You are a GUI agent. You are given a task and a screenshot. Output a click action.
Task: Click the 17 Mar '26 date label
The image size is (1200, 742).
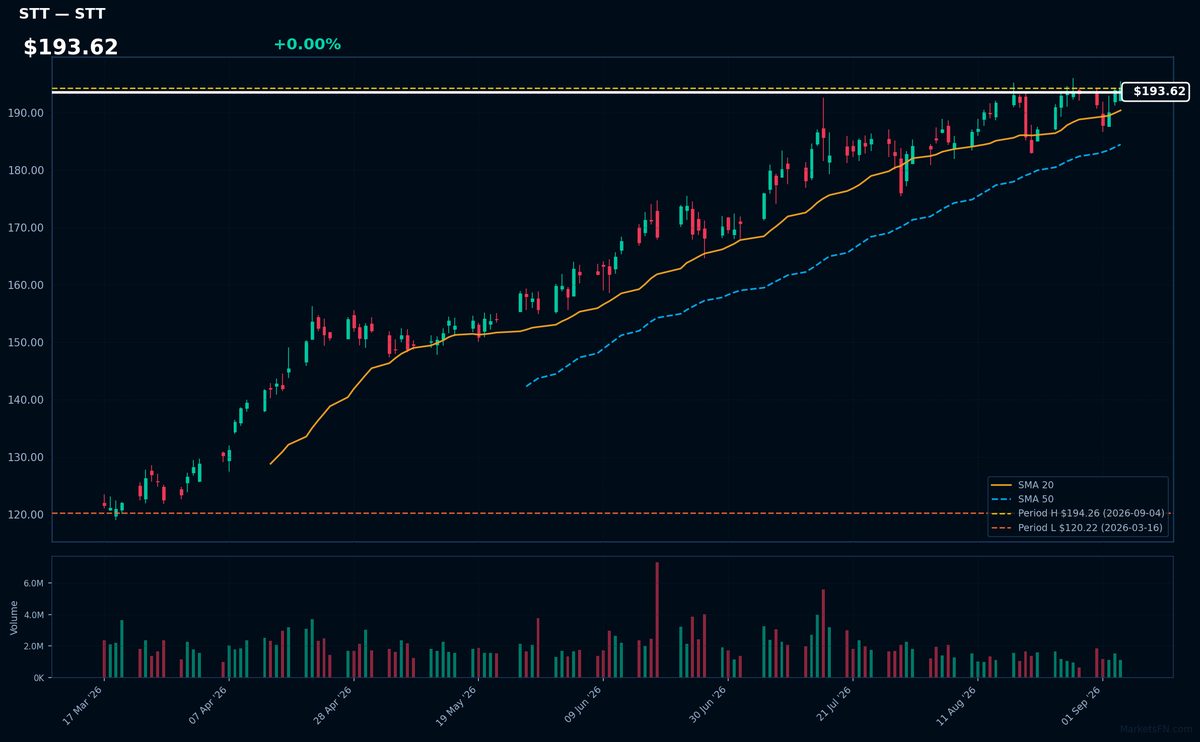coord(82,706)
